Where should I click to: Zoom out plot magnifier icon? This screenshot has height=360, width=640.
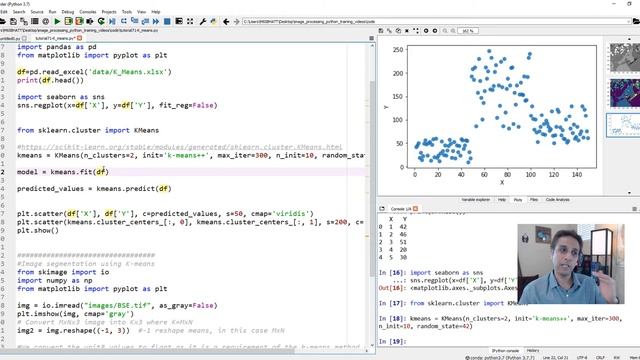click(445, 31)
